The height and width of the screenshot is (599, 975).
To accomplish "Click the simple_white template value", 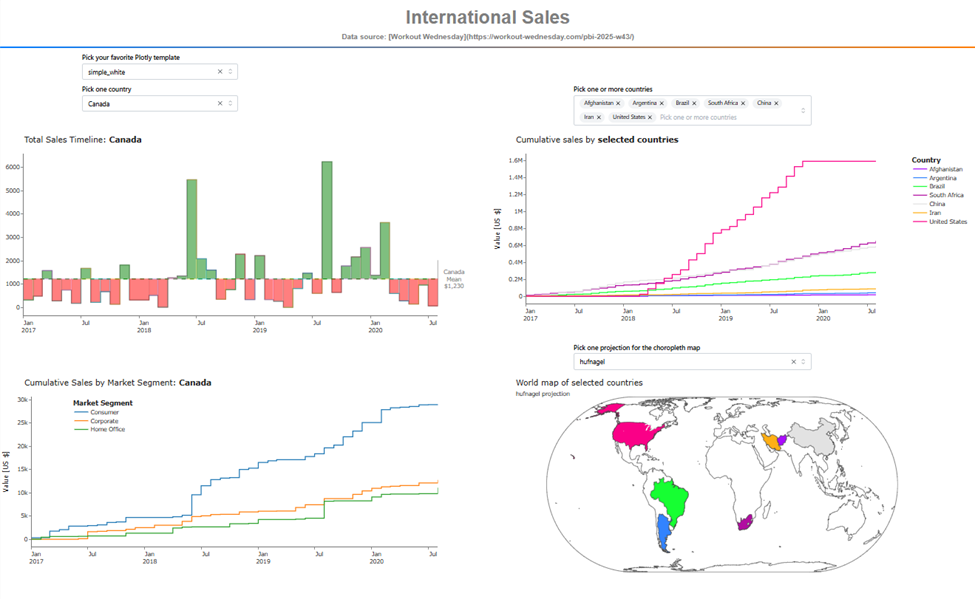I will pos(106,72).
